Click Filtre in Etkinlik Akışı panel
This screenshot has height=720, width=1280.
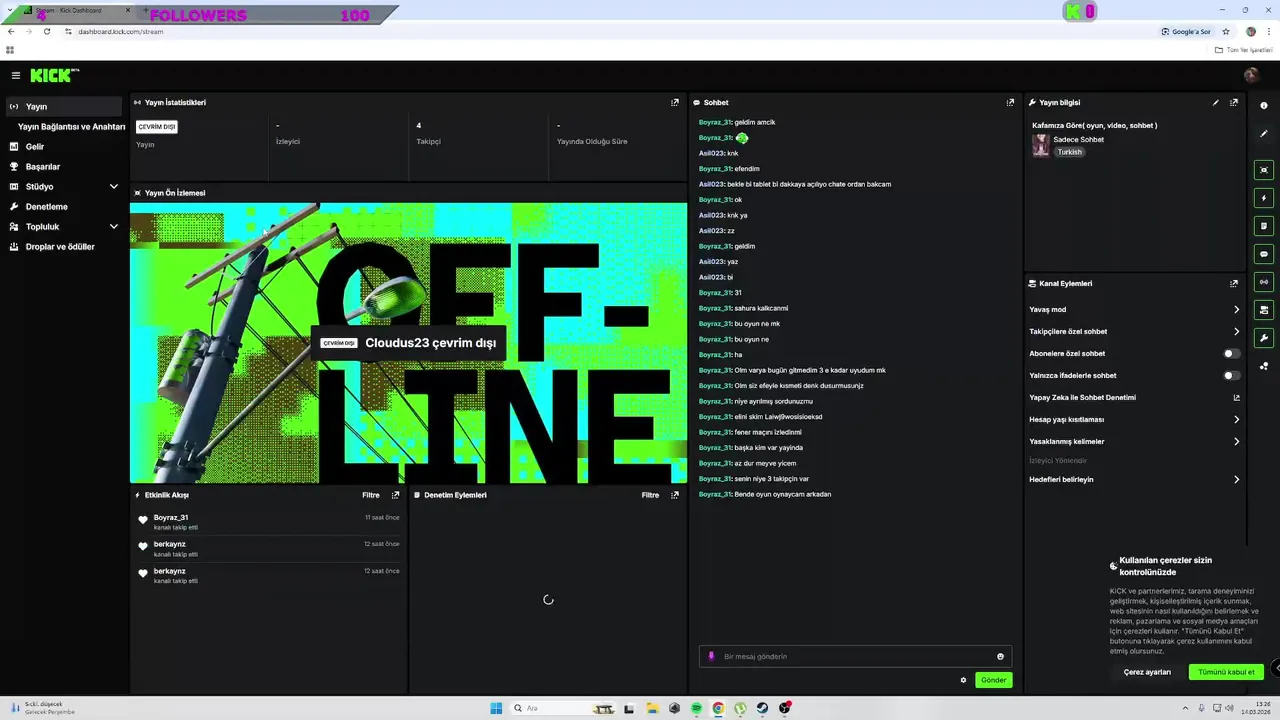point(371,495)
